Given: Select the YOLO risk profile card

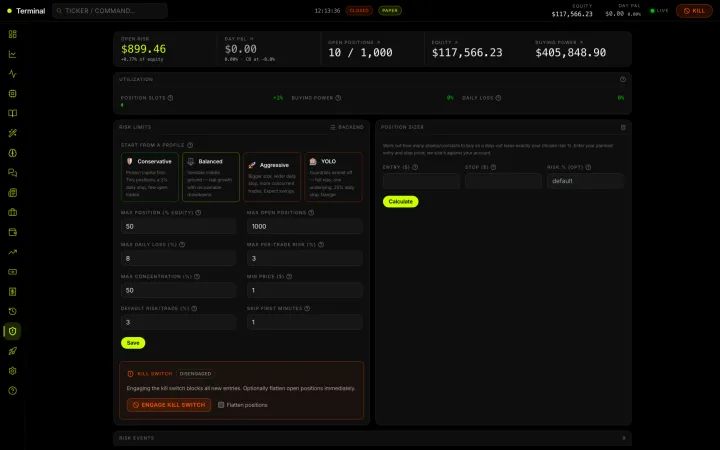Looking at the screenshot, I should coord(333,177).
